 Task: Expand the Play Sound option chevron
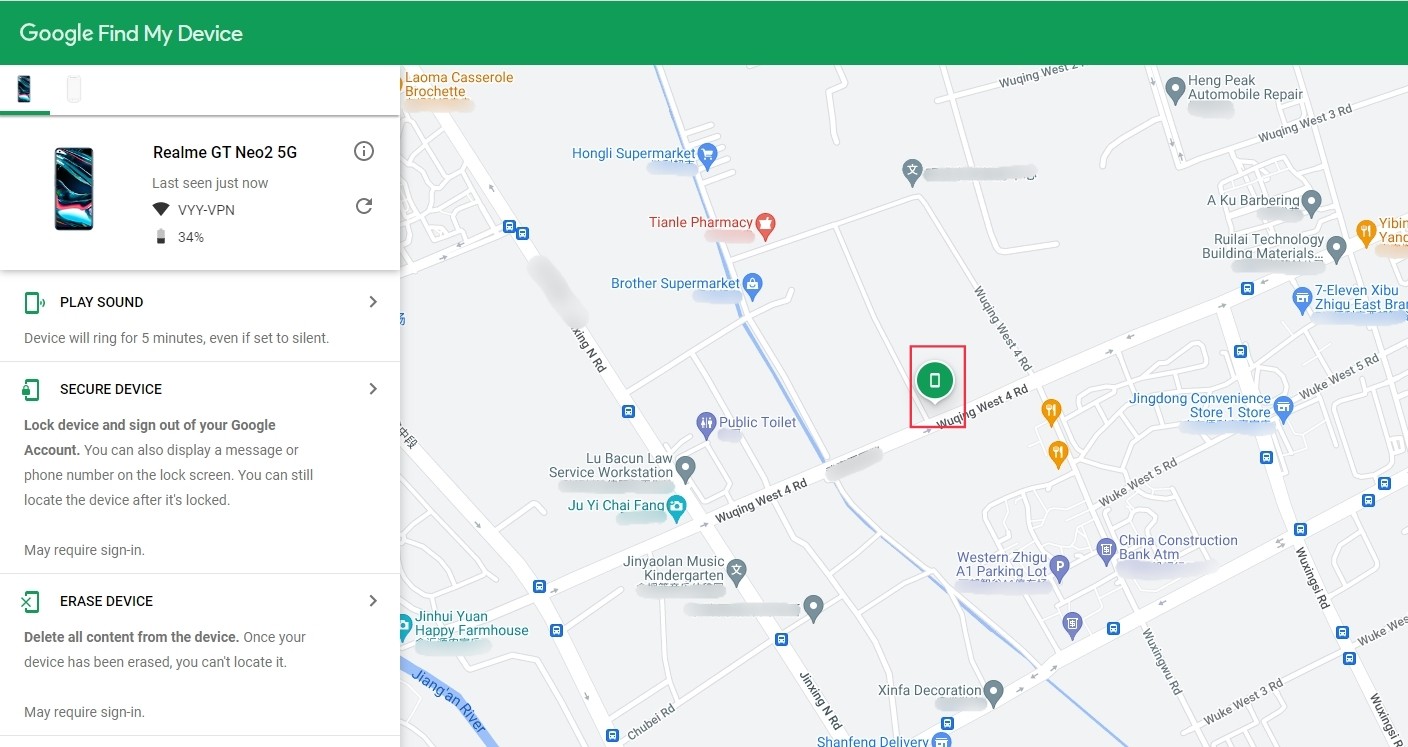tap(373, 302)
